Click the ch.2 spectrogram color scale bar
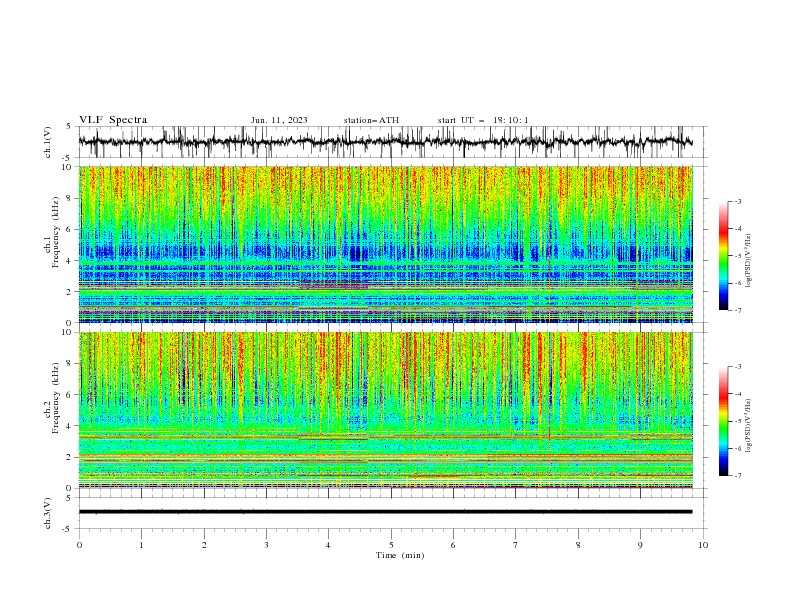 (723, 421)
